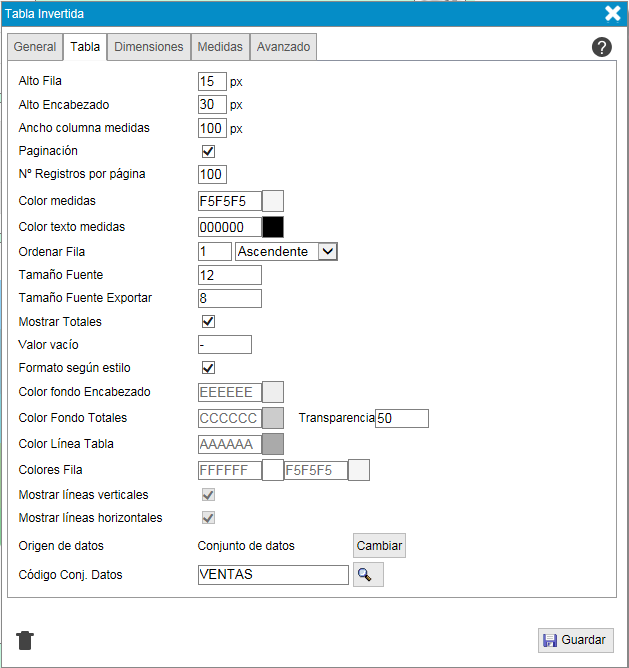
Task: Open the Color medidas swatch picker
Action: pyautogui.click(x=273, y=201)
